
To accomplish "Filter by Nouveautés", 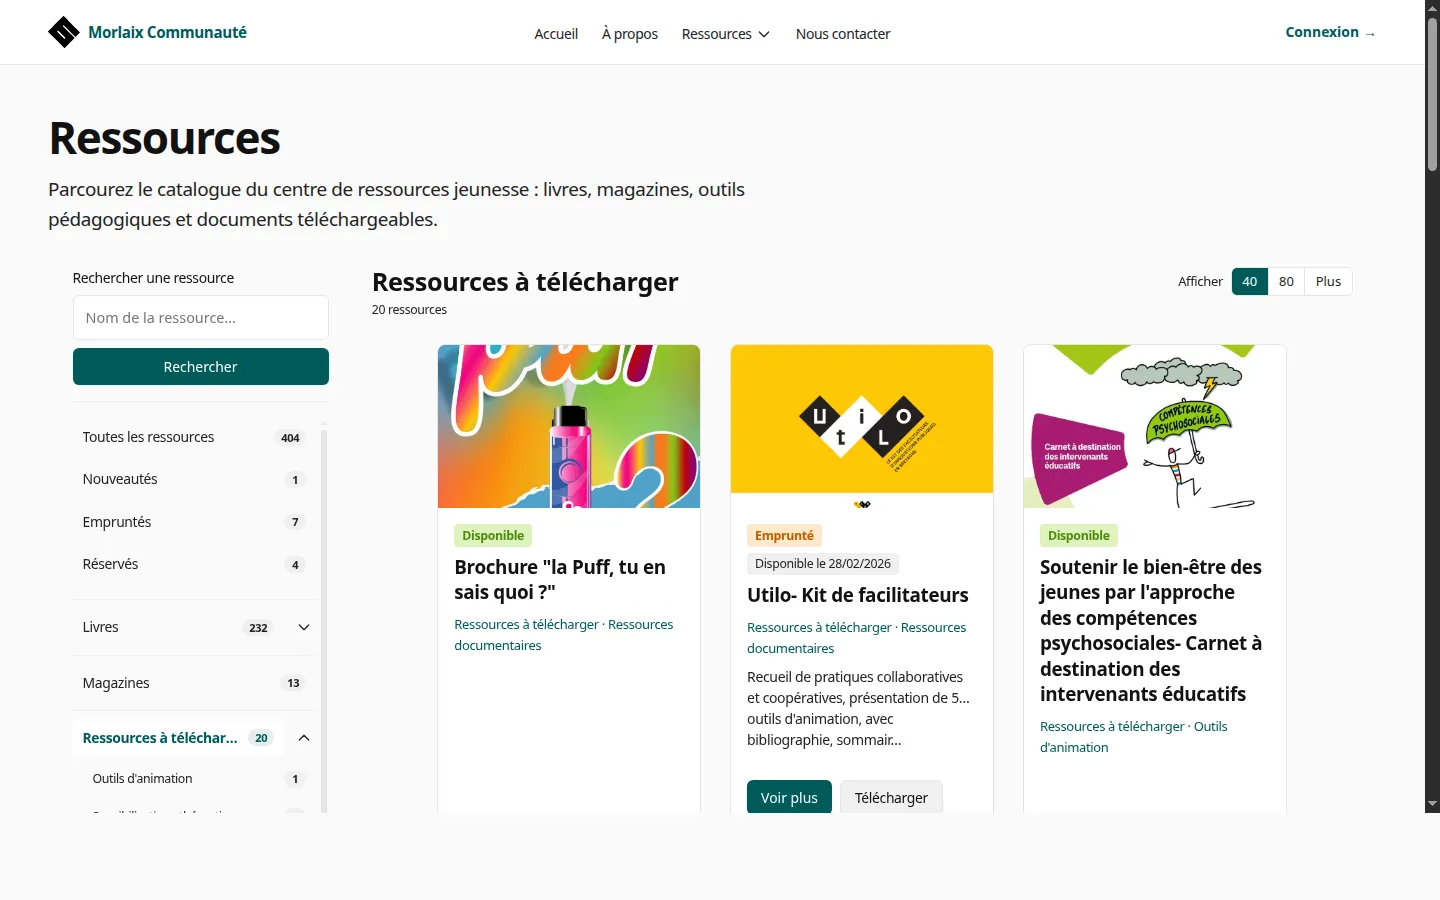I will click(x=194, y=479).
